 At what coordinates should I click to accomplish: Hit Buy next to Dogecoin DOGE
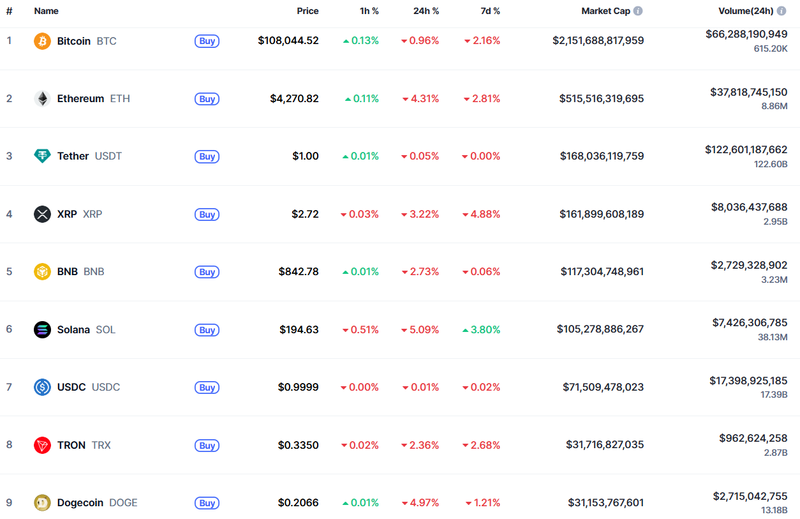point(207,503)
